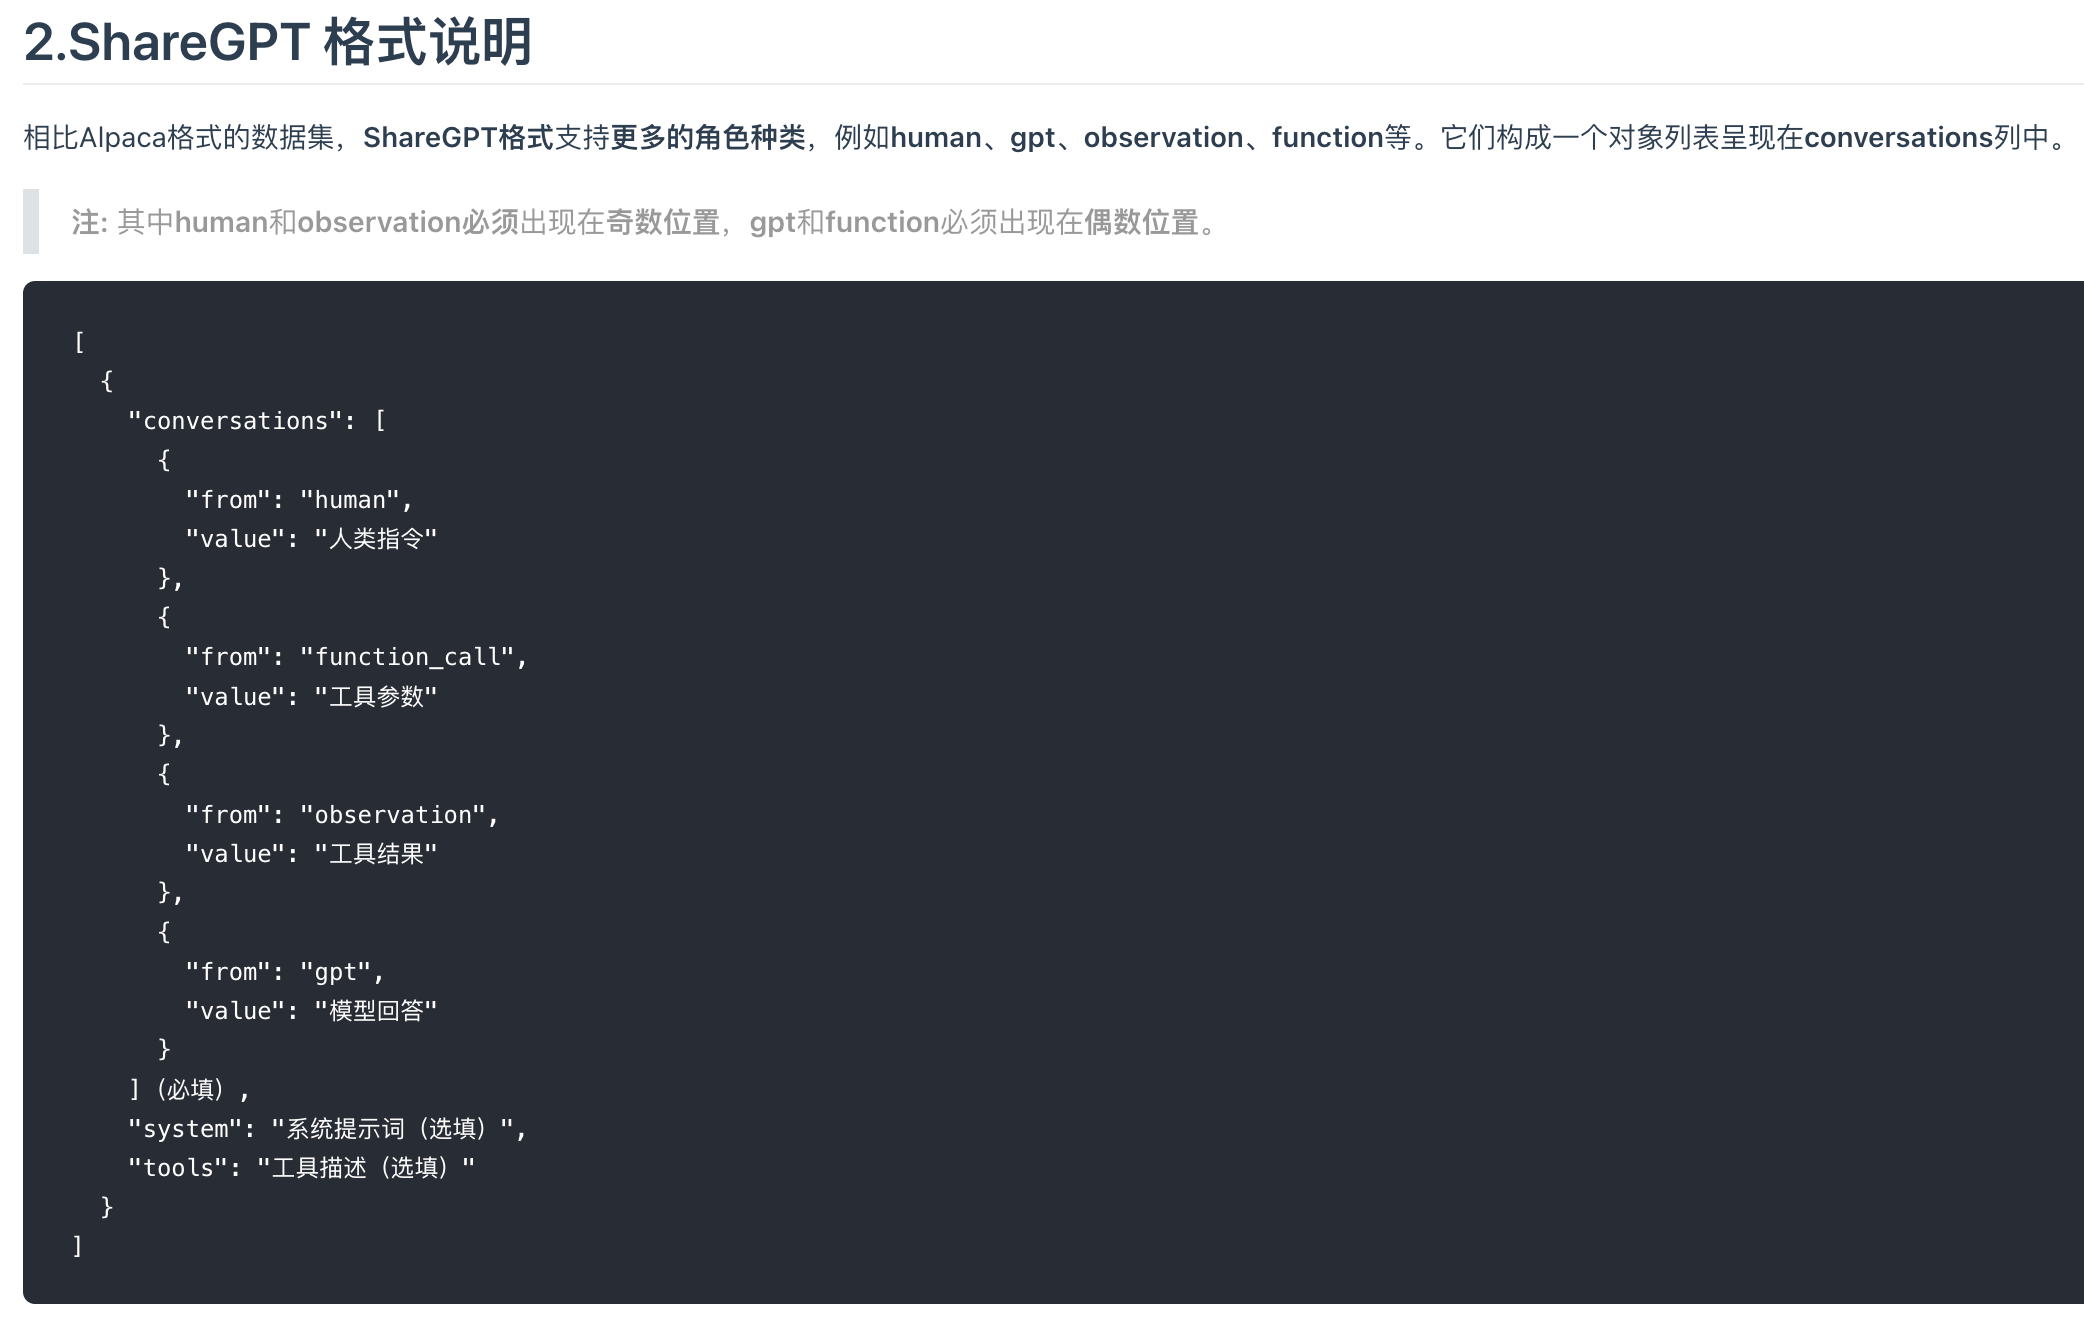The height and width of the screenshot is (1326, 2084).
Task: Click the '"observation"' string in the code
Action: [392, 815]
